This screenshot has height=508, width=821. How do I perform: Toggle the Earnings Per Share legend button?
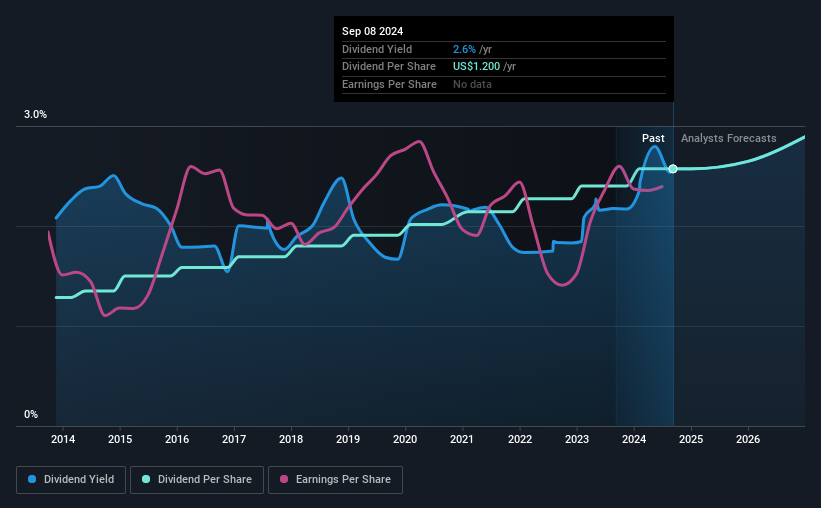[336, 480]
